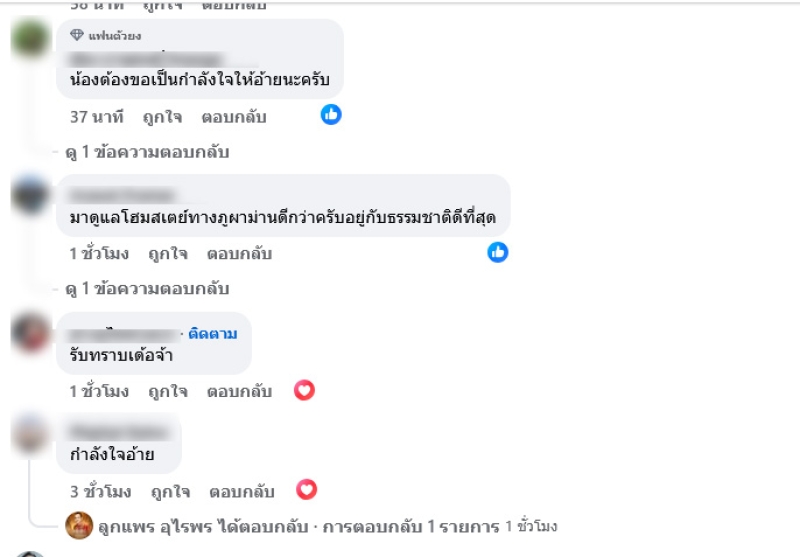Click the fan badge diamond icon

[76, 36]
